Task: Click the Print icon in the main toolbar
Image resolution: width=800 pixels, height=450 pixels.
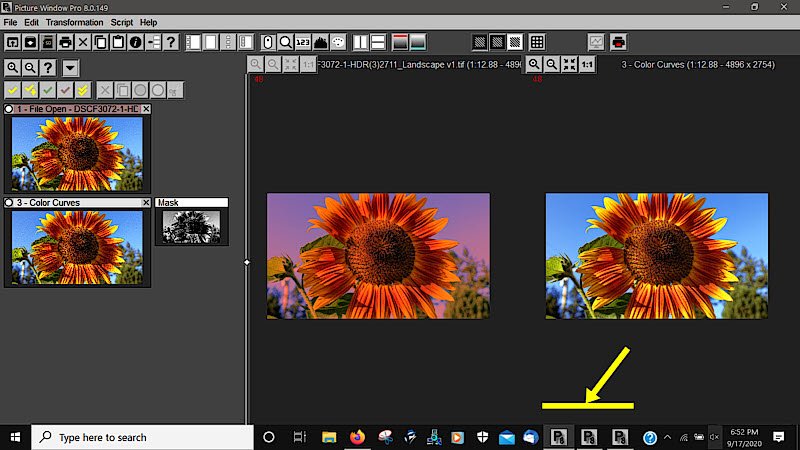Action: click(65, 42)
